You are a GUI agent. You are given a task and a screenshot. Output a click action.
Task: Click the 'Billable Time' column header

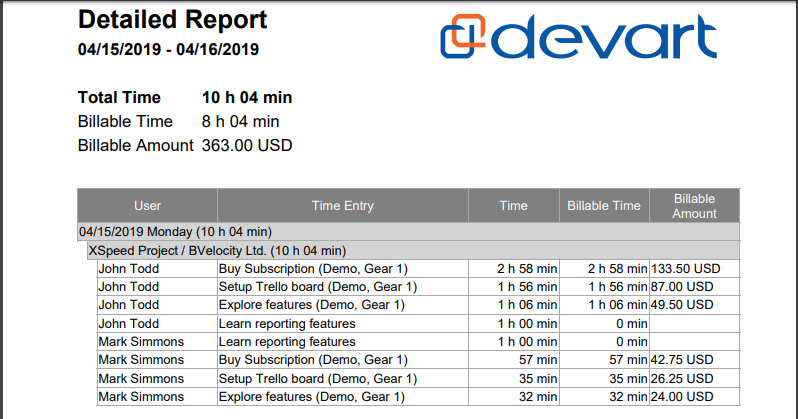(604, 206)
